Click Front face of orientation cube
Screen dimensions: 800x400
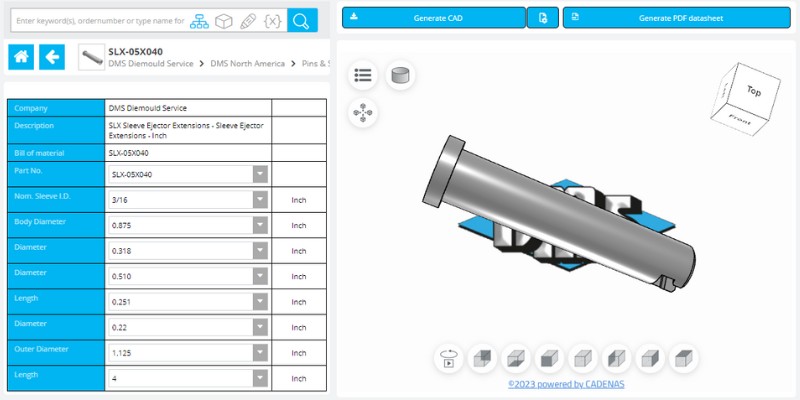[740, 120]
